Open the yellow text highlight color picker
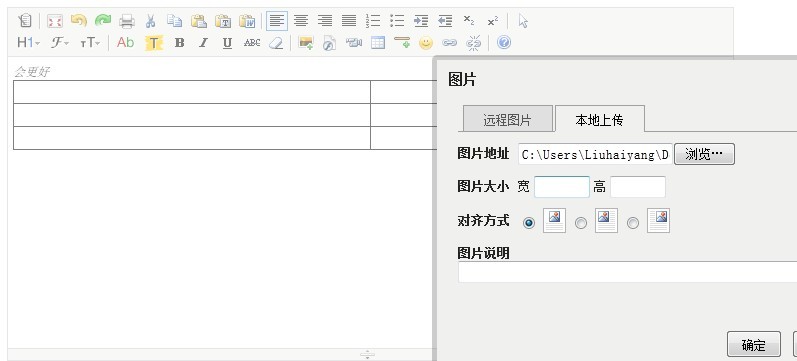The height and width of the screenshot is (361, 797). [154, 43]
